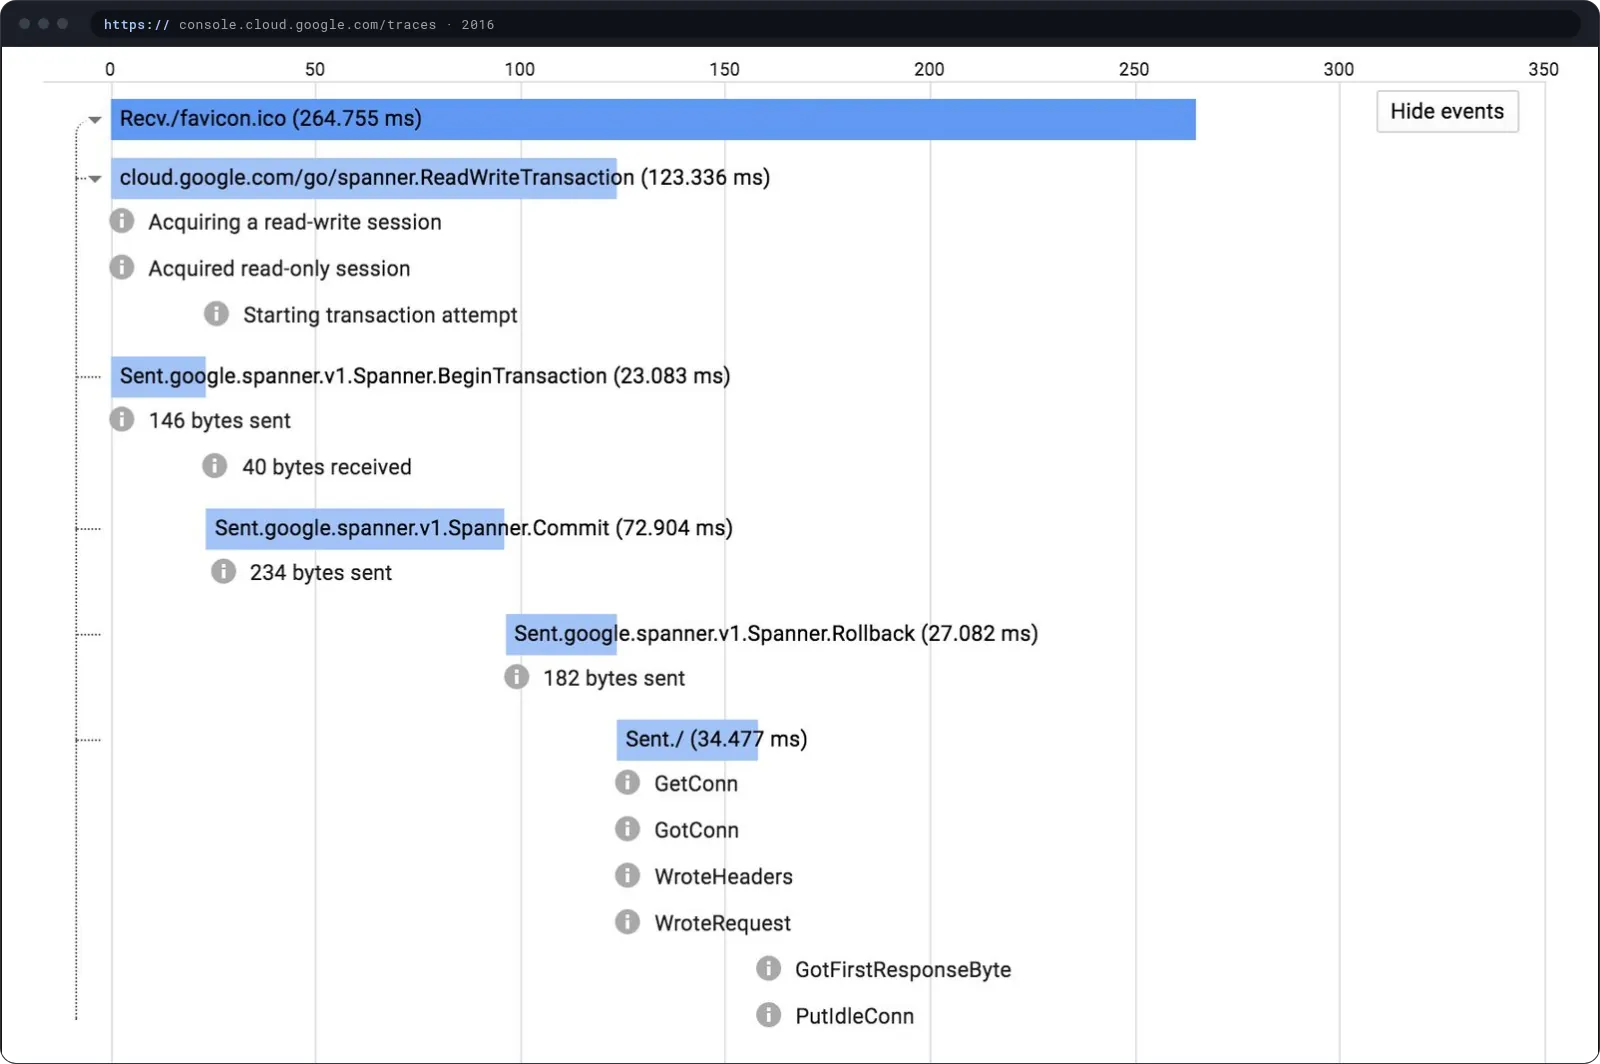
Task: Select the Spanner.BeginTransaction span bar
Action: coord(158,377)
